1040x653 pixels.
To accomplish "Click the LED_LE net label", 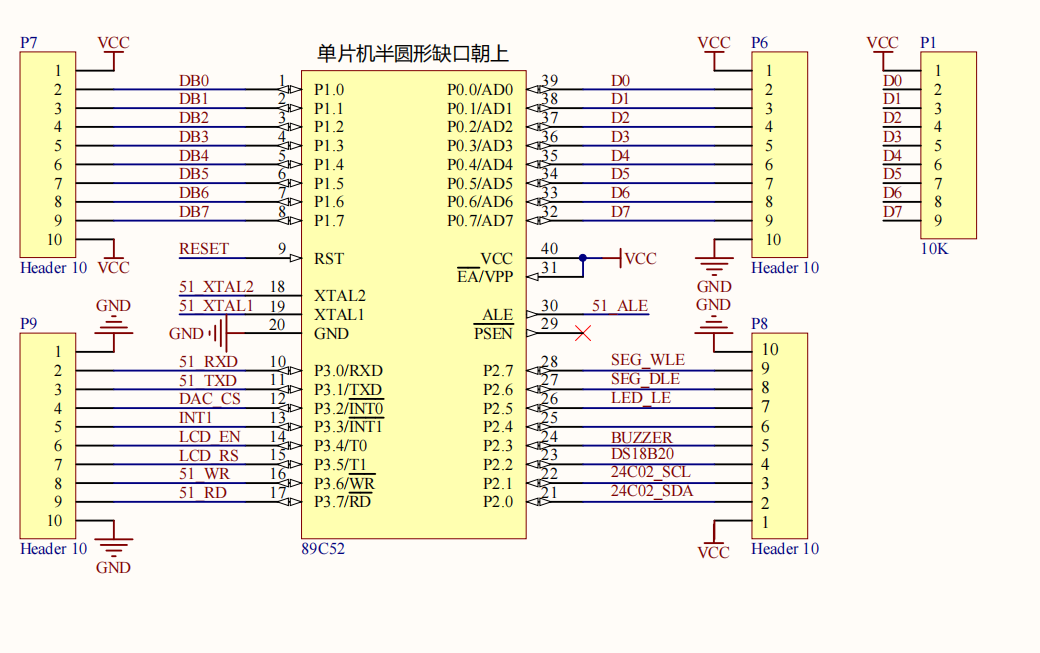I will [x=641, y=398].
